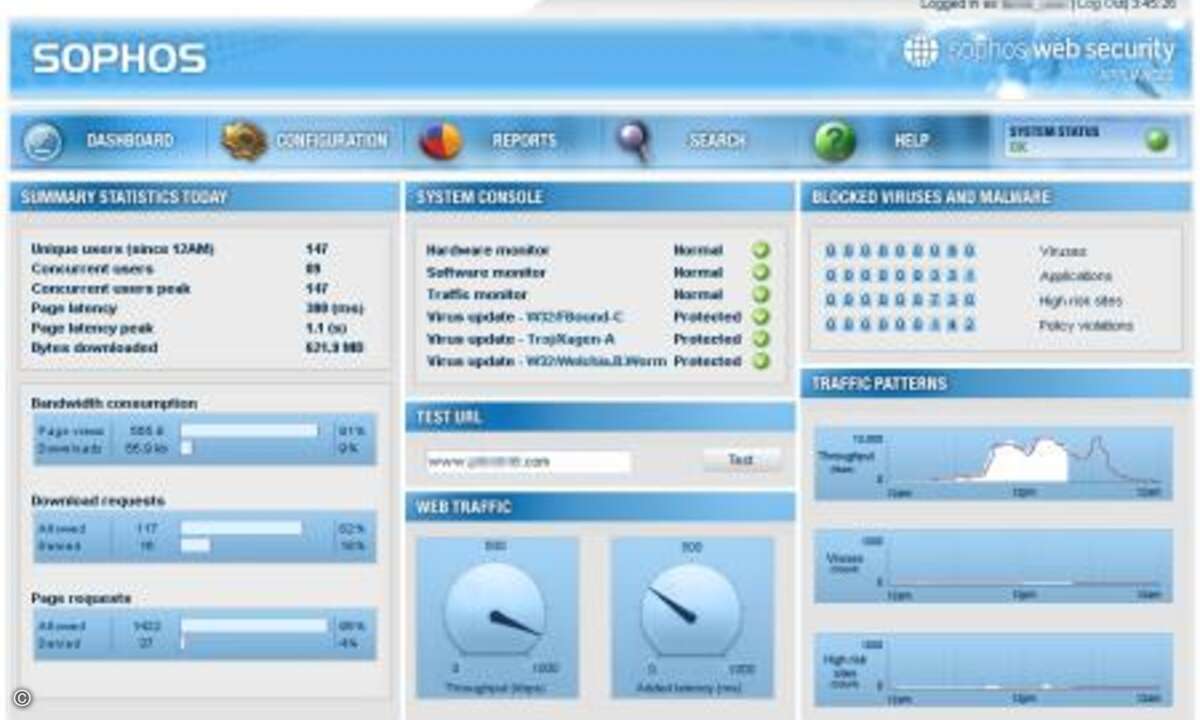Click the Sophos logo
The width and height of the screenshot is (1200, 720).
coord(119,58)
